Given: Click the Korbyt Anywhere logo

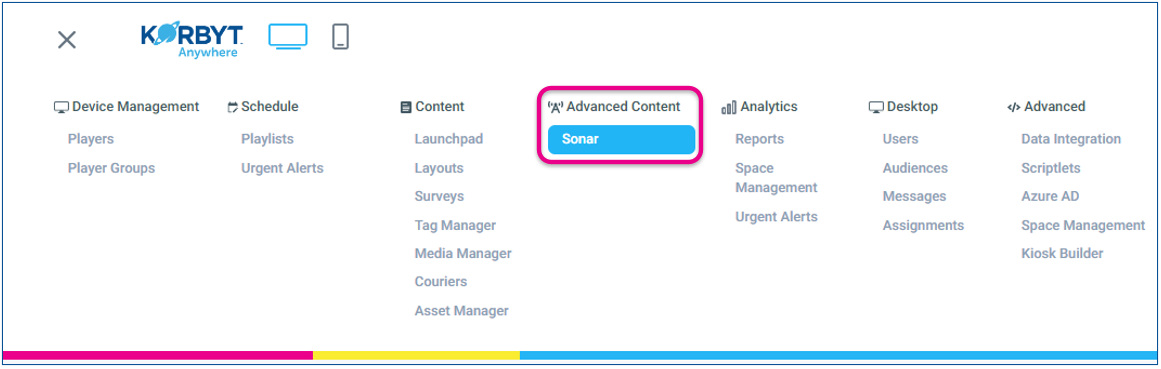Looking at the screenshot, I should pos(191,41).
